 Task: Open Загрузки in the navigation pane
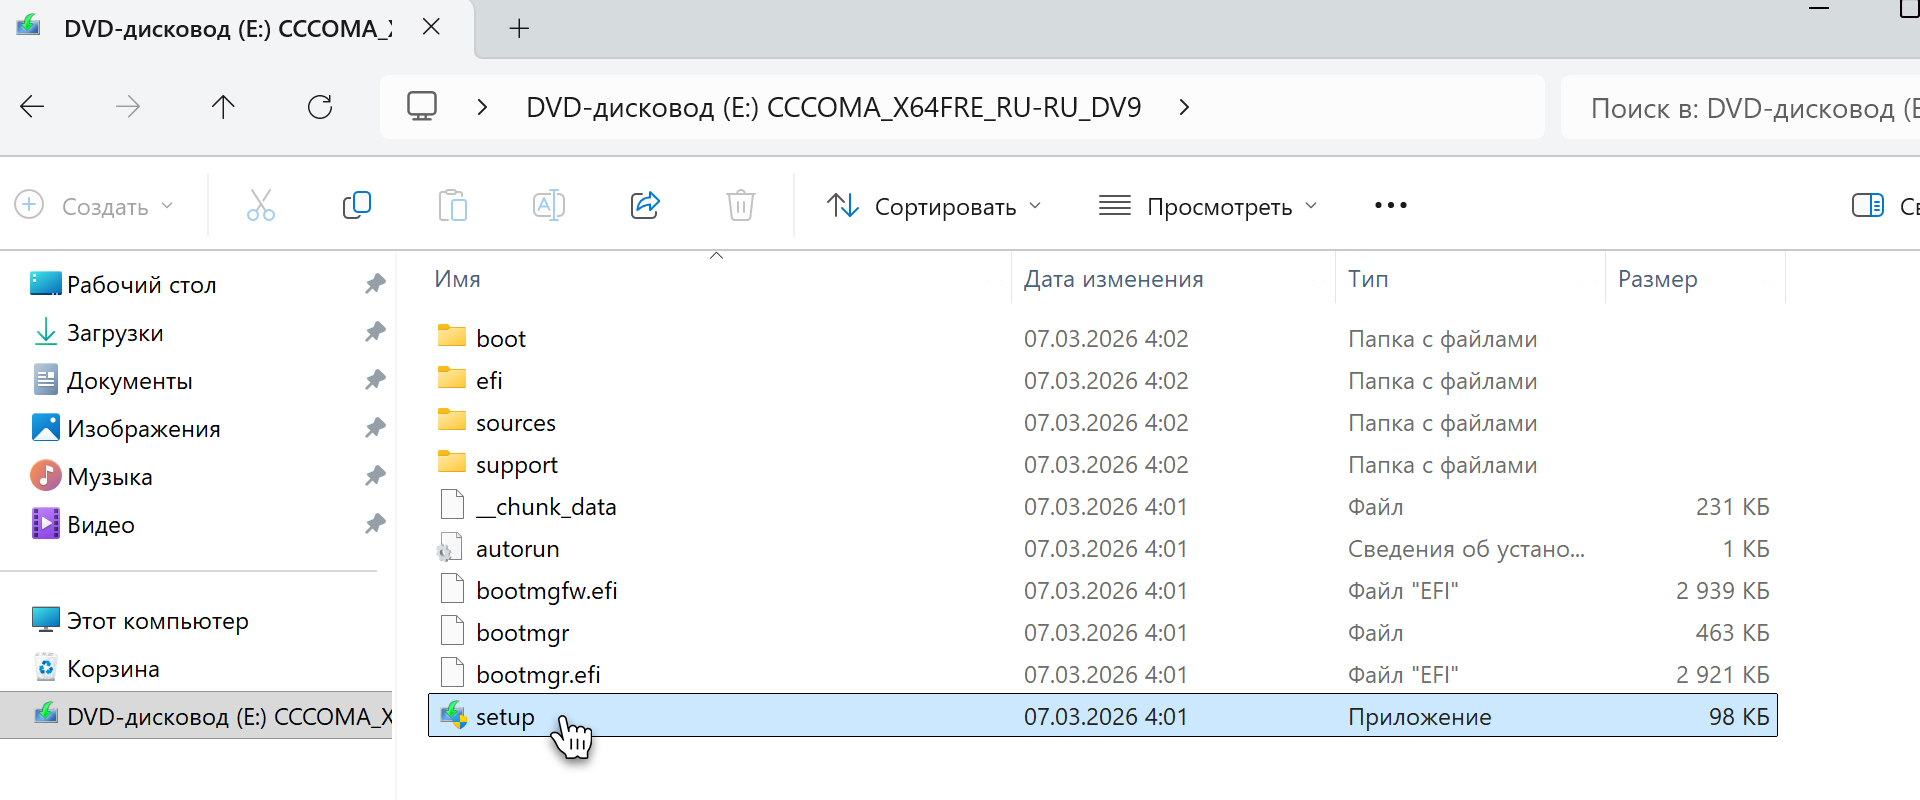(114, 333)
